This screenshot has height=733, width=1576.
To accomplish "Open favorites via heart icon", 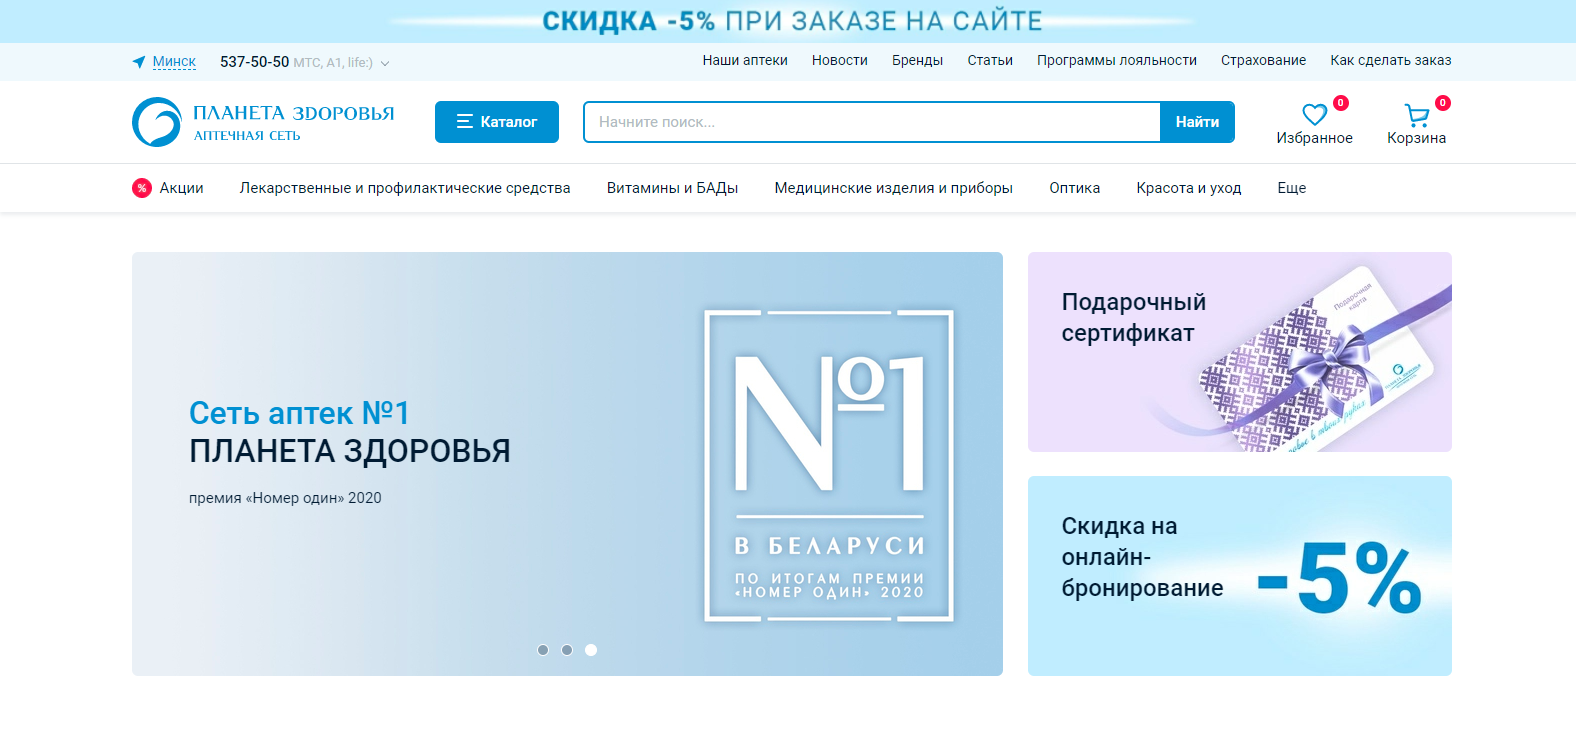I will (1314, 114).
